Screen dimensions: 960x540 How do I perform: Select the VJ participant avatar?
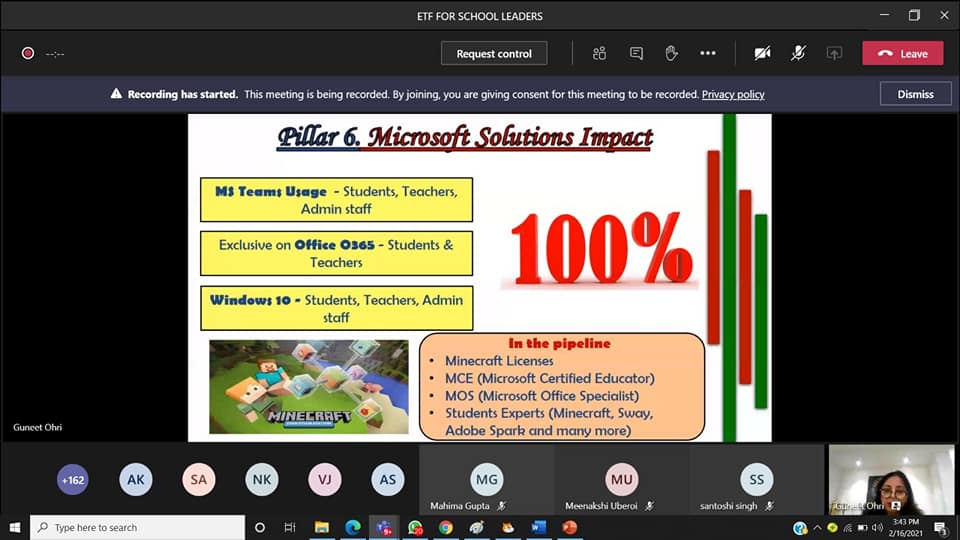point(324,480)
